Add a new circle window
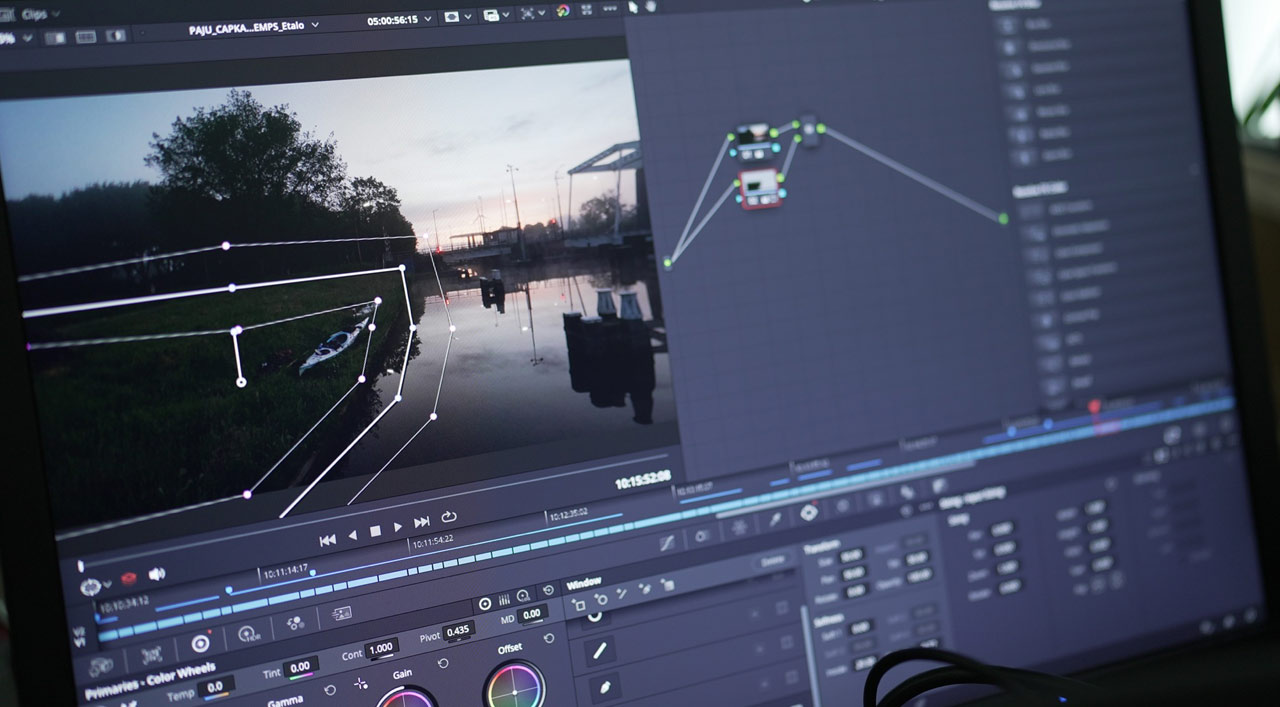 600,600
